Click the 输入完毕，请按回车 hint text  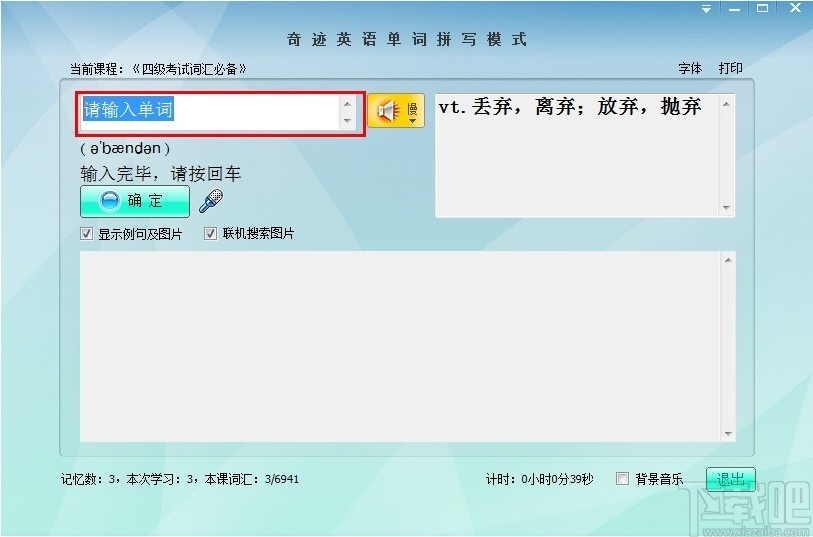click(x=160, y=174)
